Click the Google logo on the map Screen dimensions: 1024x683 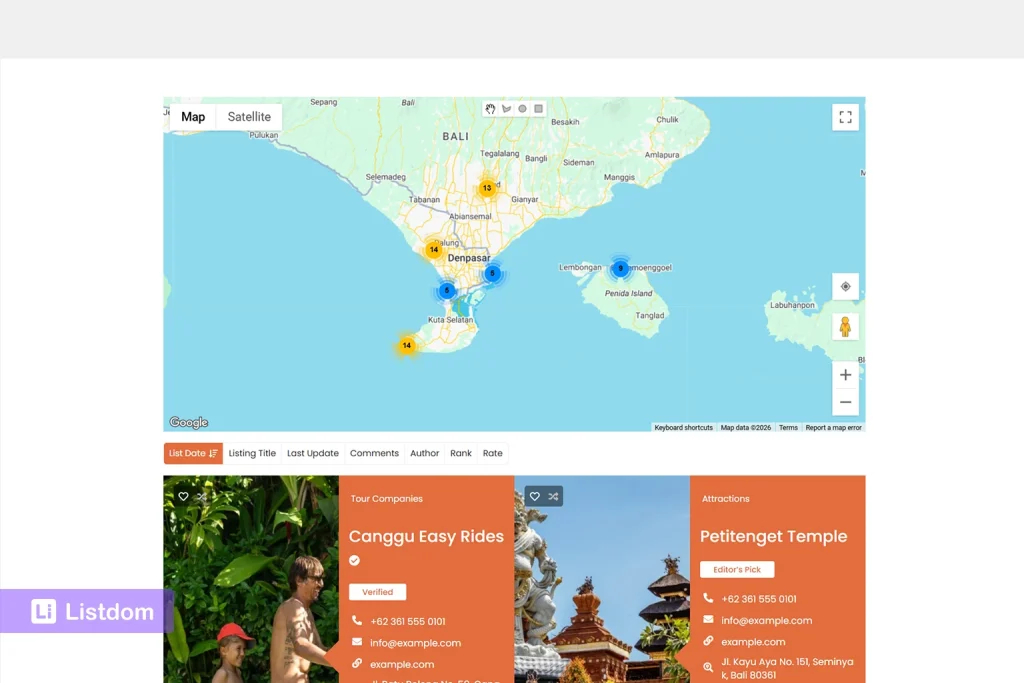[189, 422]
